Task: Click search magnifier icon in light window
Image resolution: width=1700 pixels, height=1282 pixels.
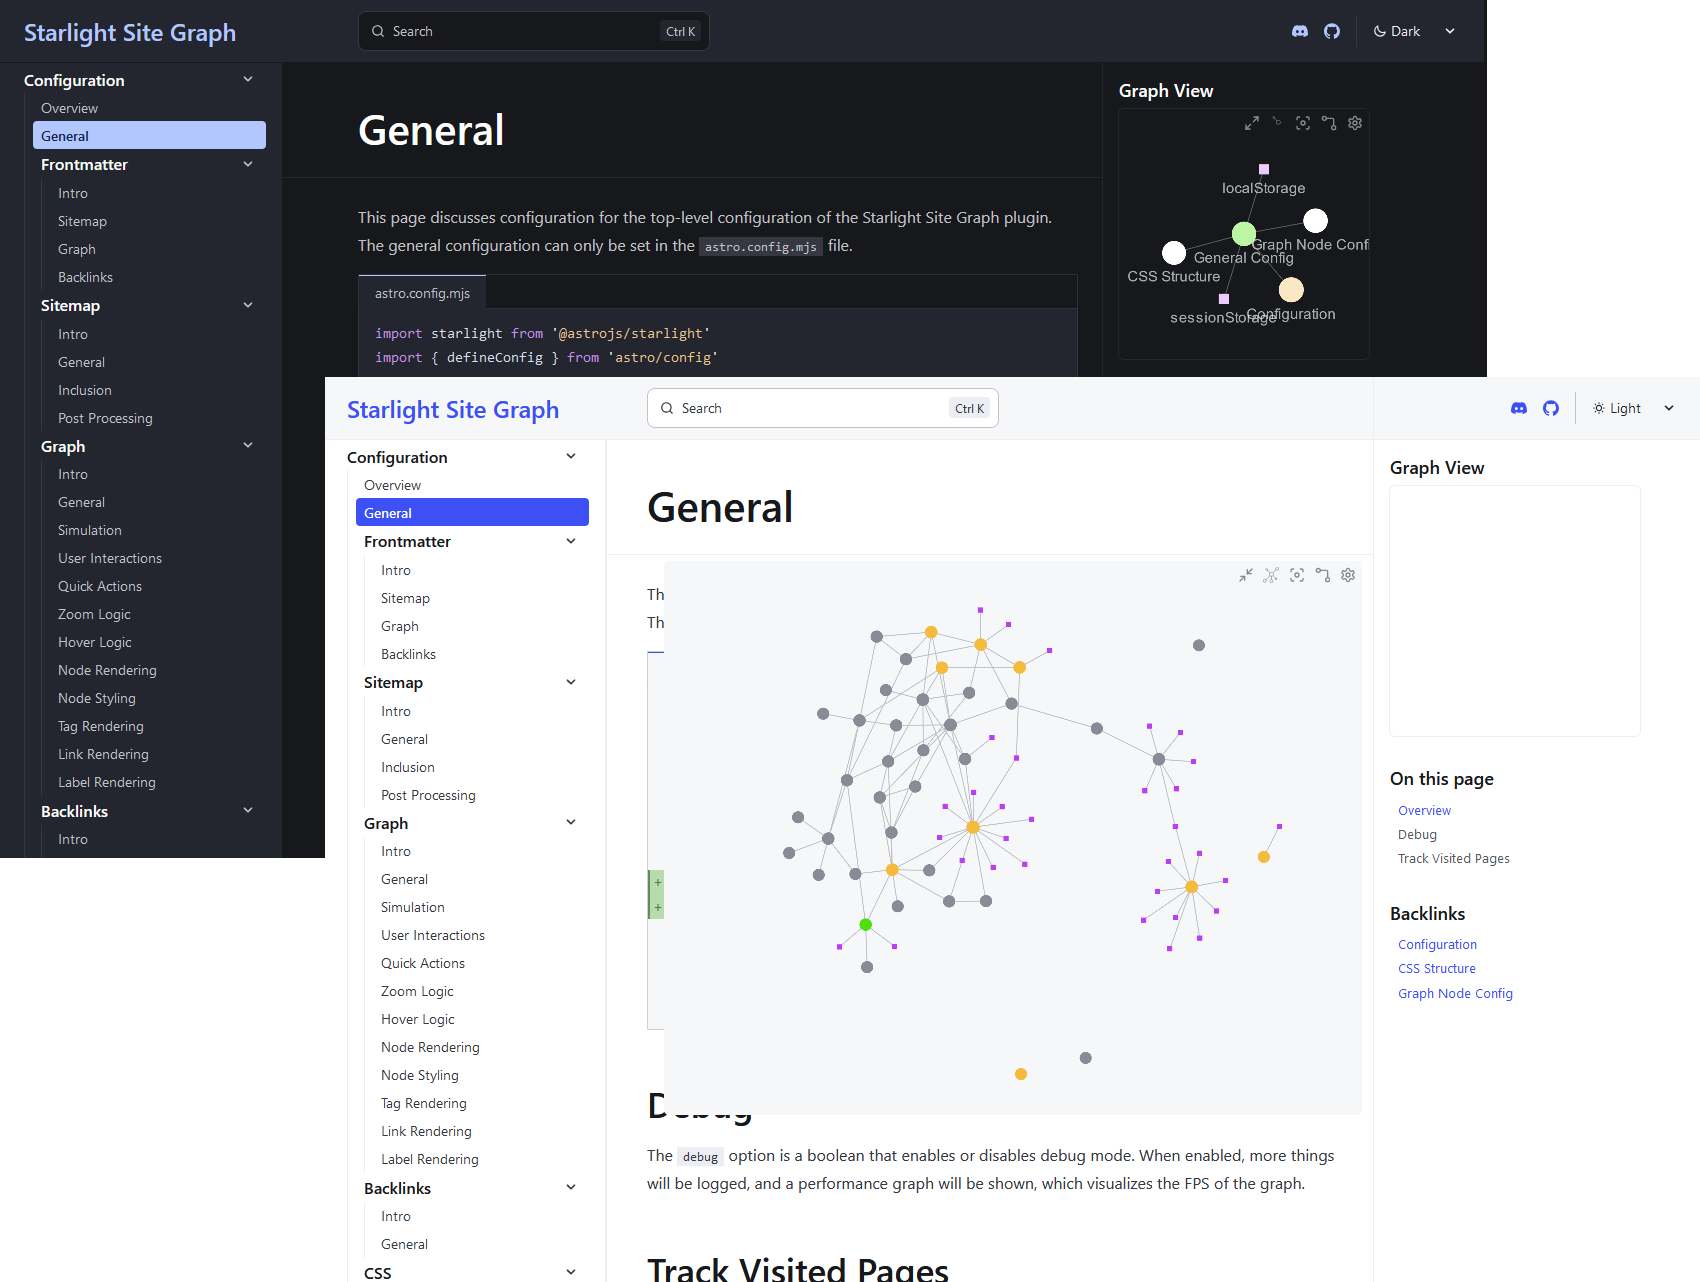Action: tap(667, 408)
